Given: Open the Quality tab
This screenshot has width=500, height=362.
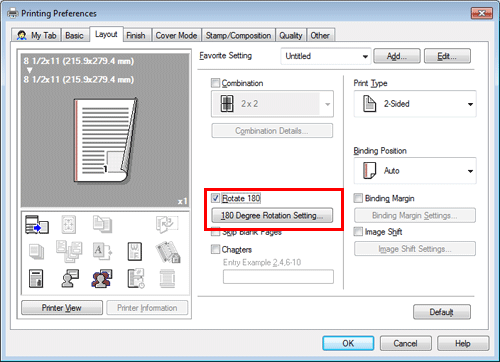Looking at the screenshot, I should [291, 35].
